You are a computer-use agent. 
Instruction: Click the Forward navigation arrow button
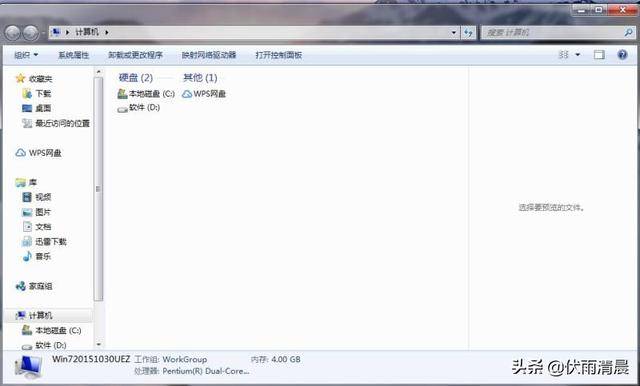[x=31, y=33]
